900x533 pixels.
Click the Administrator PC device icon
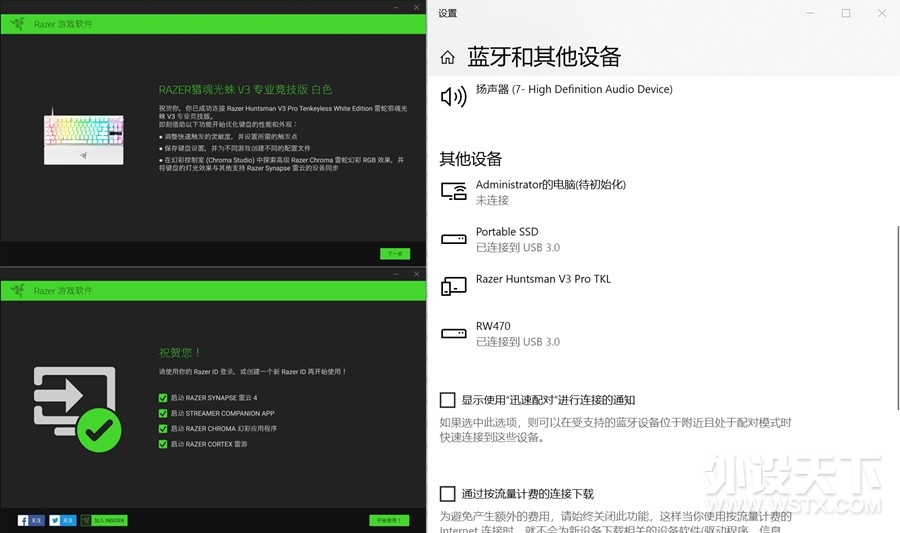(x=453, y=191)
